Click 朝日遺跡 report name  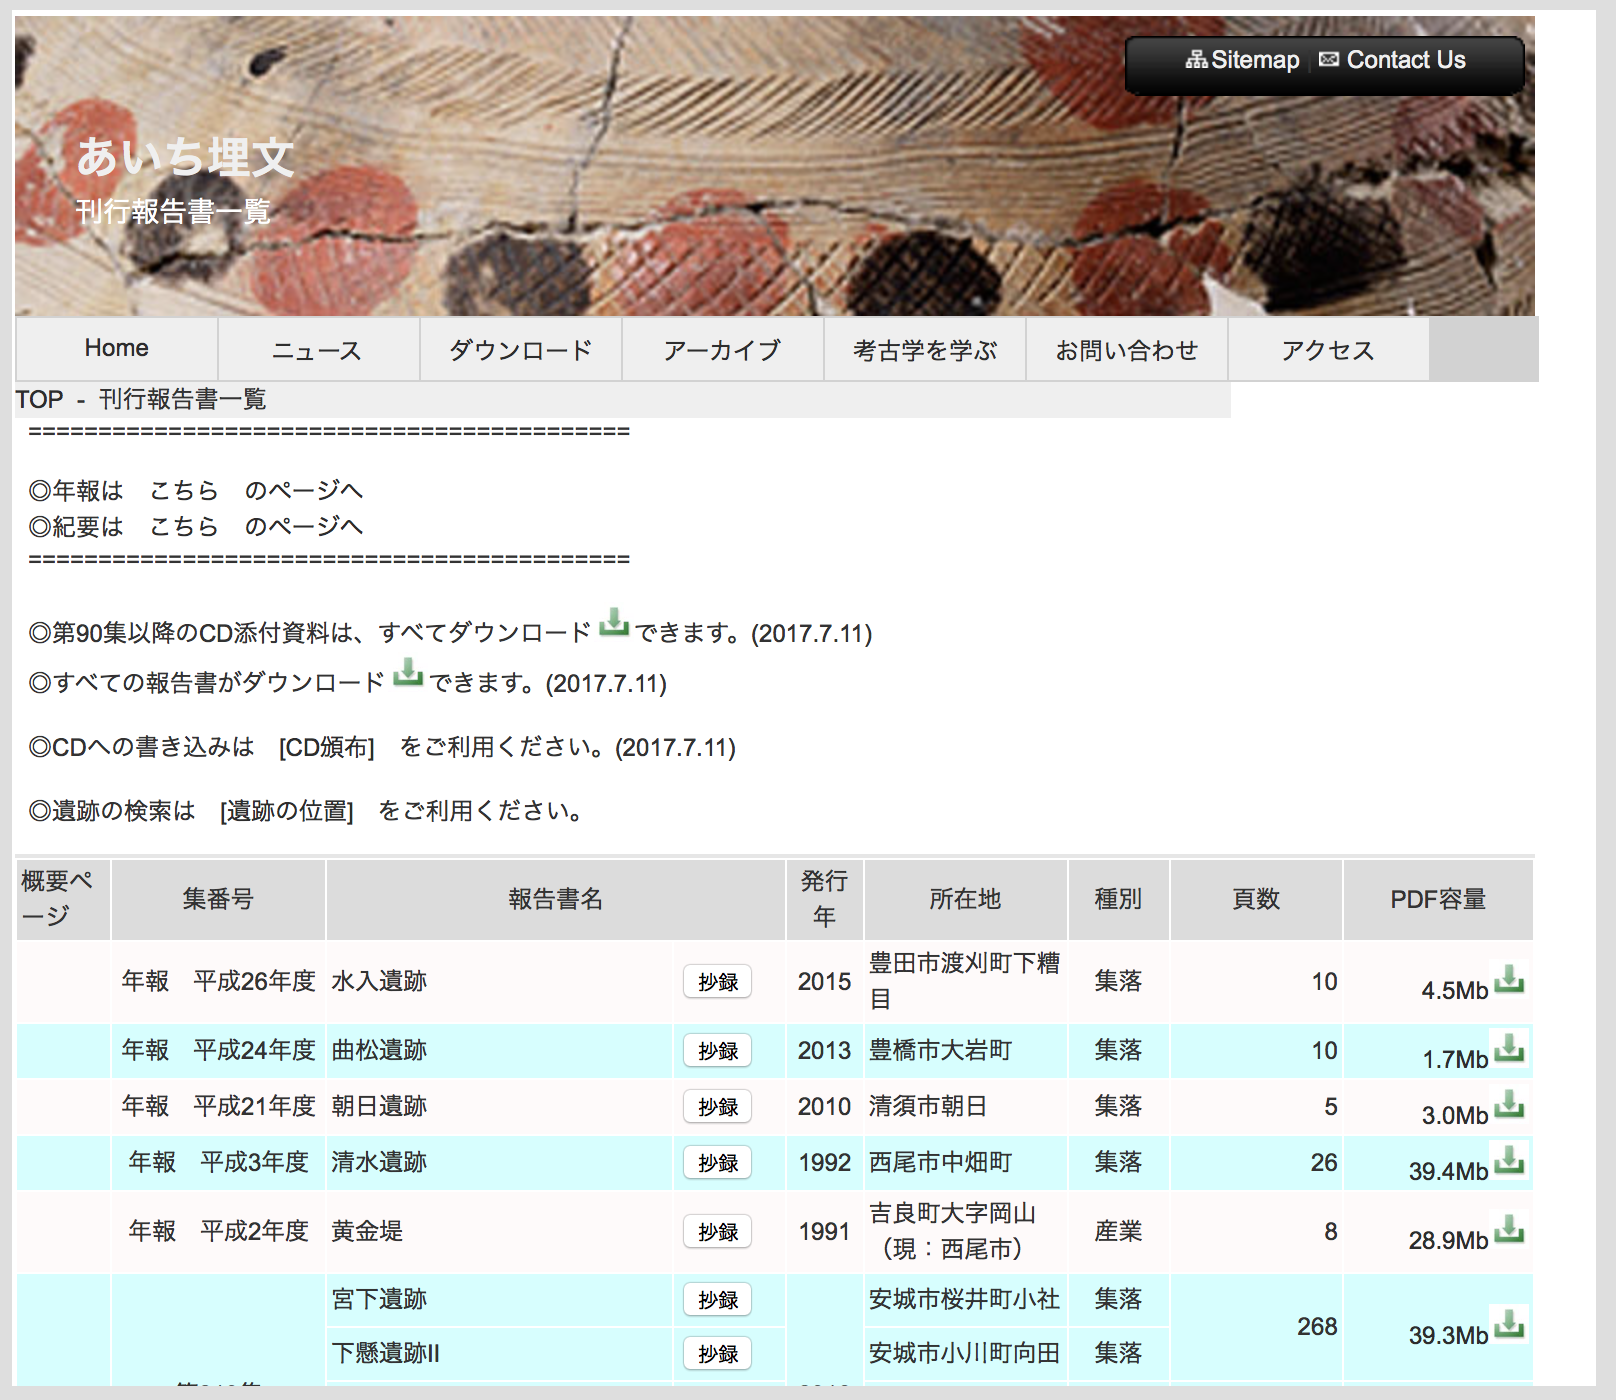pyautogui.click(x=379, y=1106)
